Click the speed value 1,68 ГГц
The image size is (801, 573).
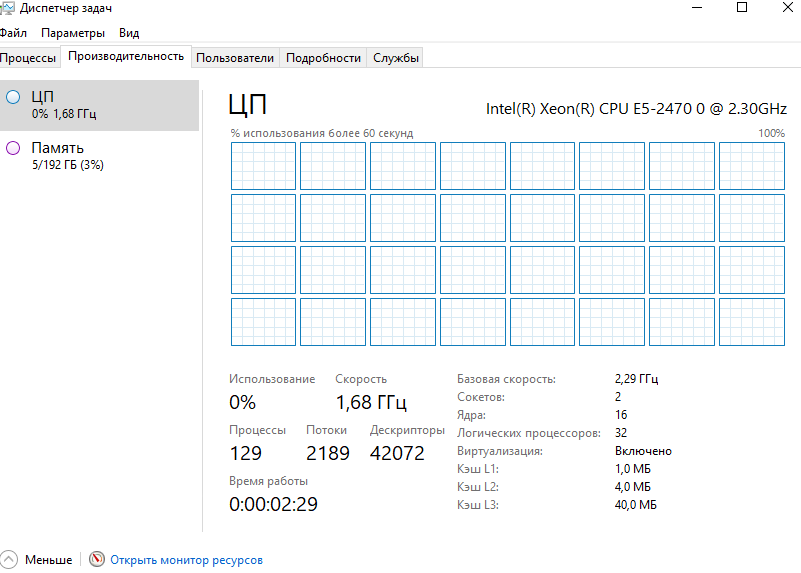(x=371, y=402)
